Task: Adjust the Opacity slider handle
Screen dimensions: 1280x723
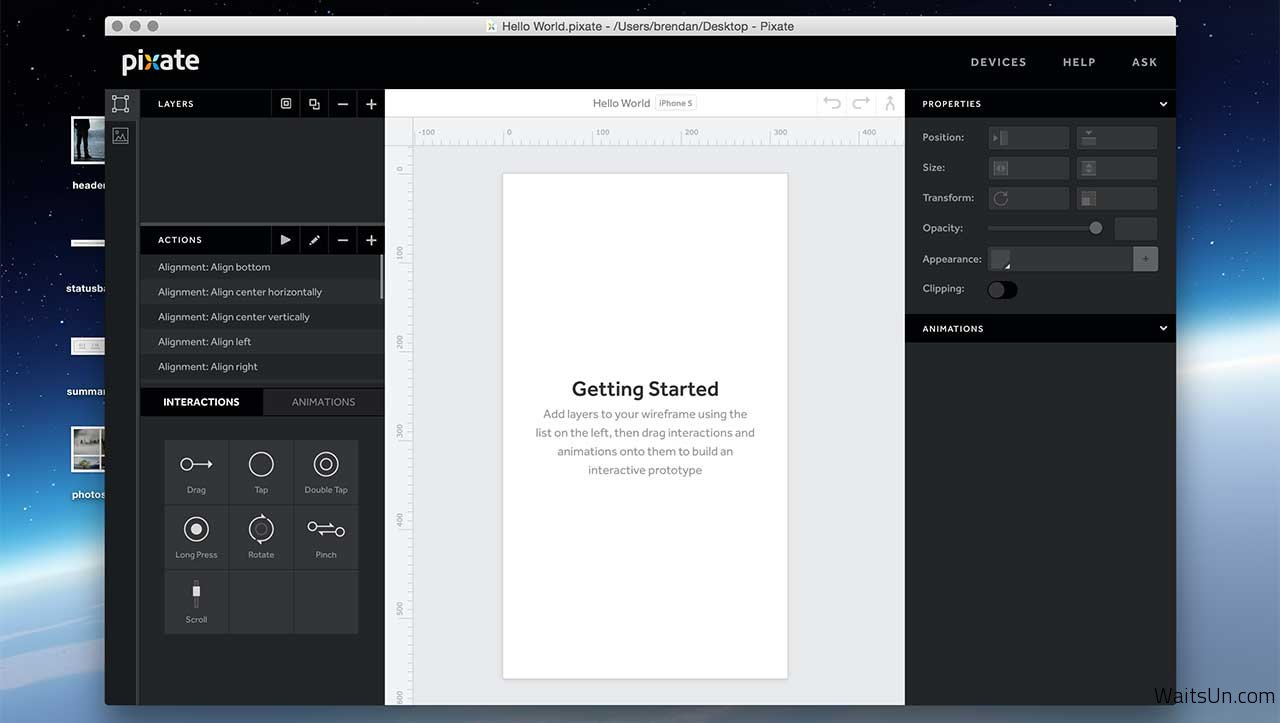Action: [1096, 228]
